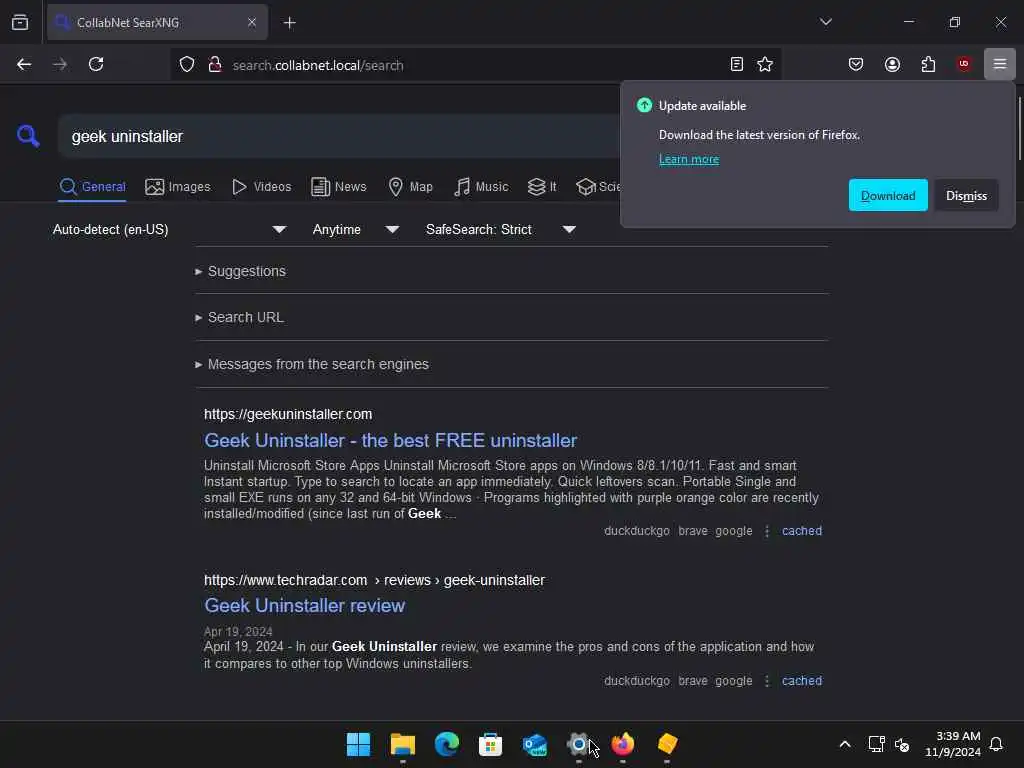The width and height of the screenshot is (1024, 768).
Task: Open a new tab with plus
Action: [289, 23]
